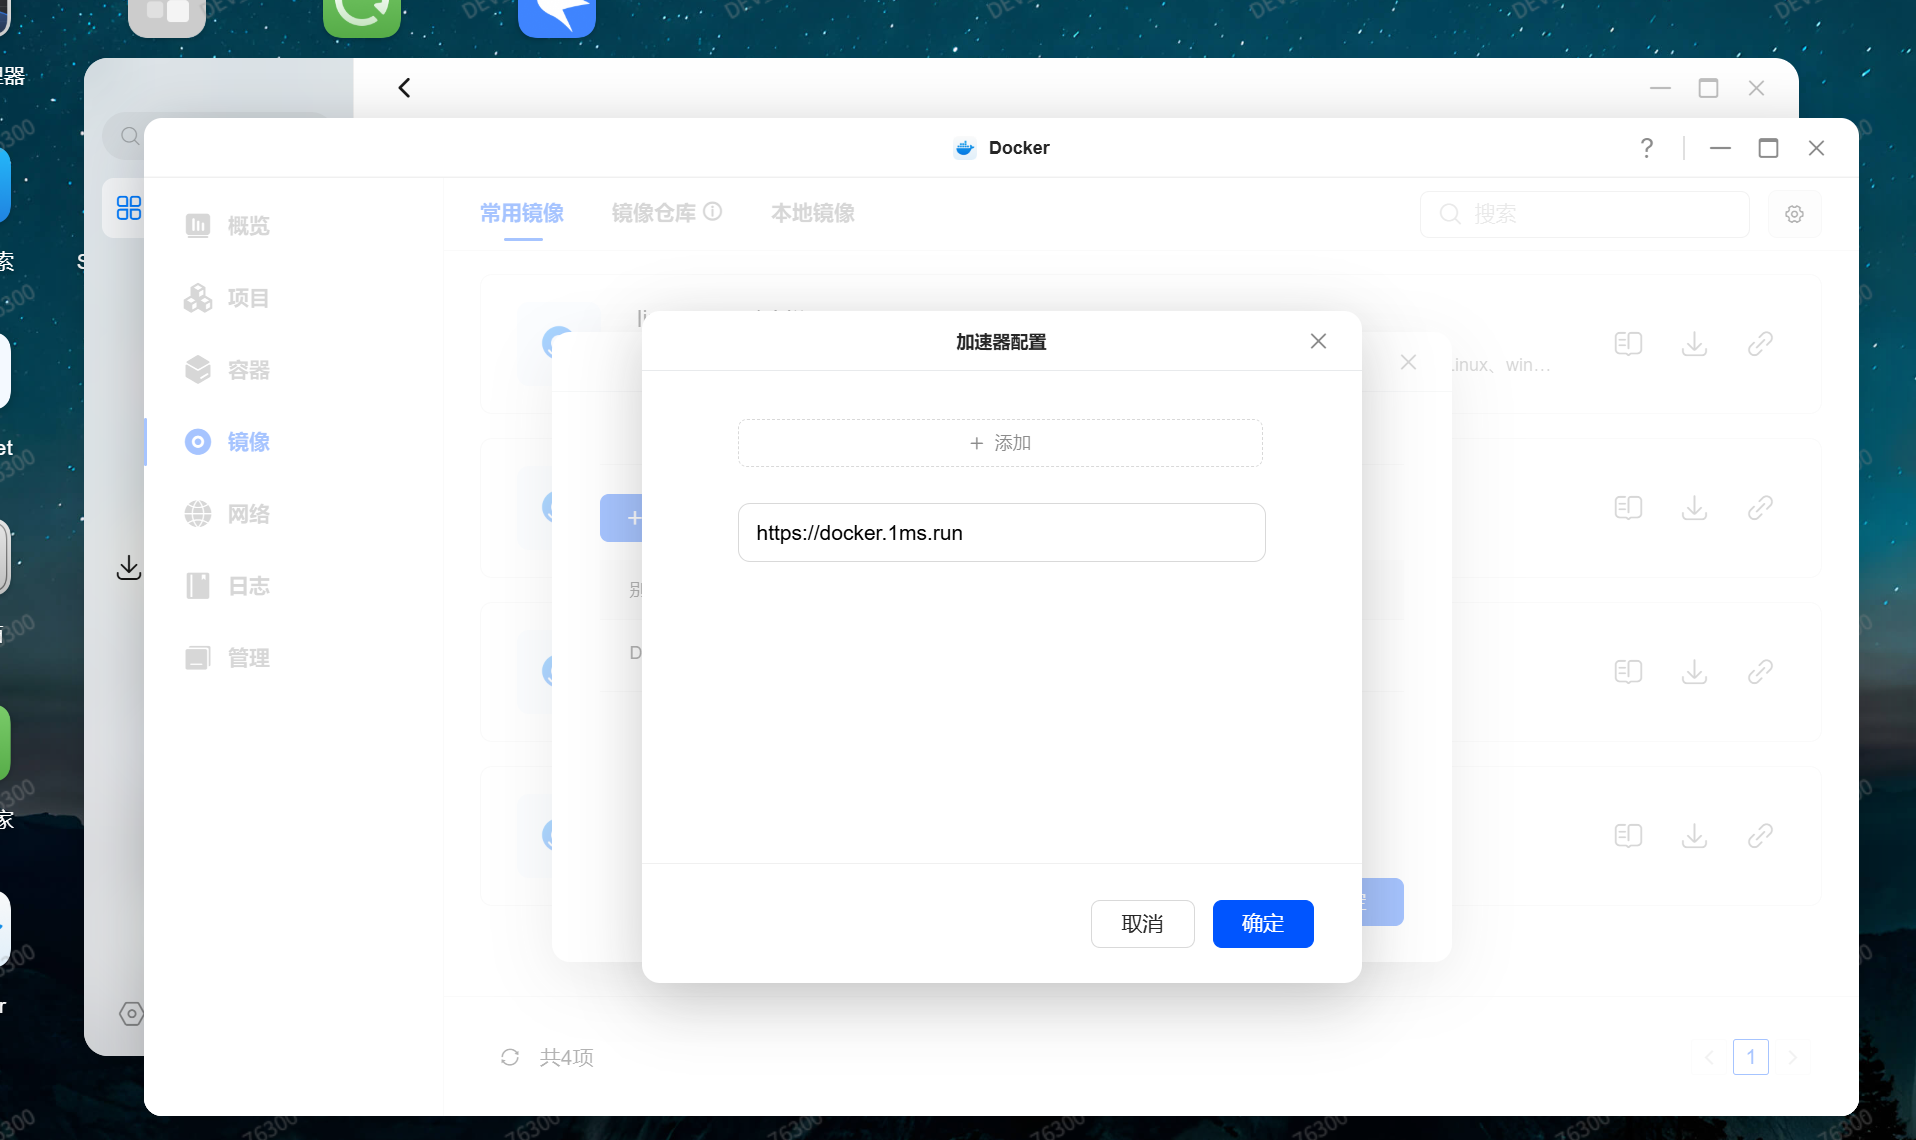
Task: Download the image in third row
Action: coord(1694,672)
